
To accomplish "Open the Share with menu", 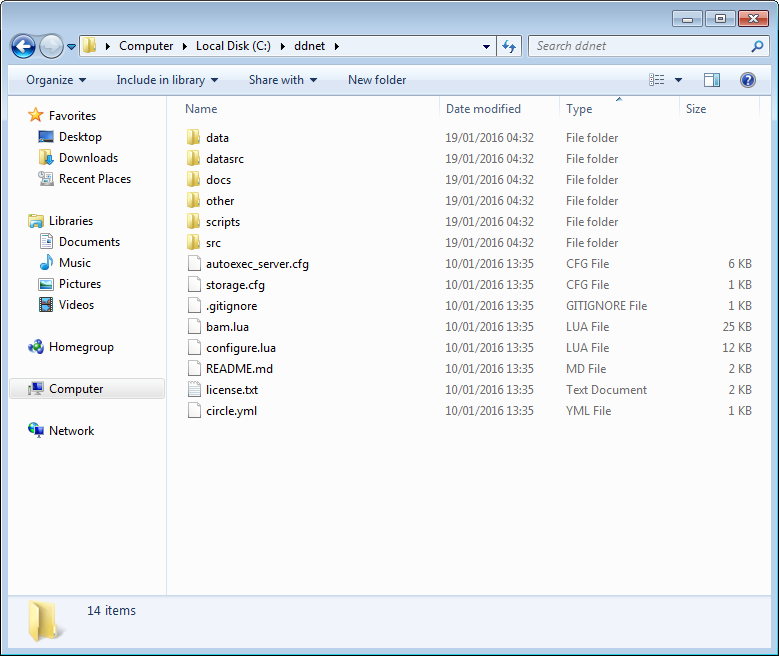I will click(282, 80).
